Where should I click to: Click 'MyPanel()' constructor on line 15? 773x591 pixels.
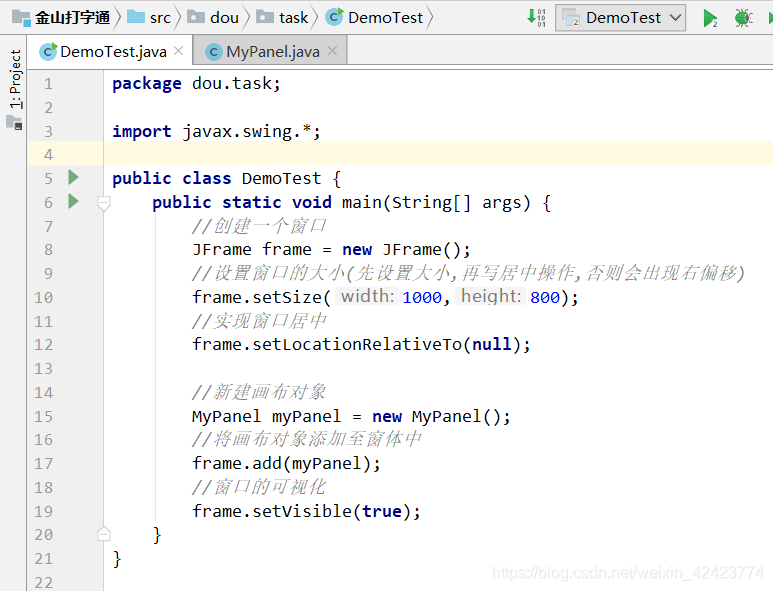tap(457, 417)
